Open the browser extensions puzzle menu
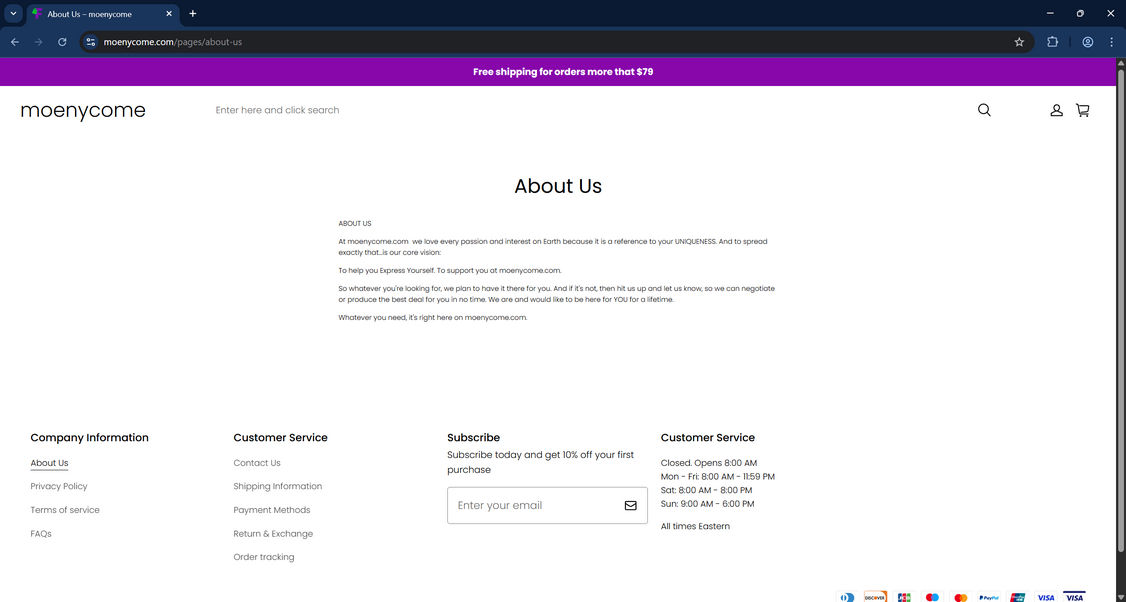This screenshot has height=602, width=1126. 1052,42
